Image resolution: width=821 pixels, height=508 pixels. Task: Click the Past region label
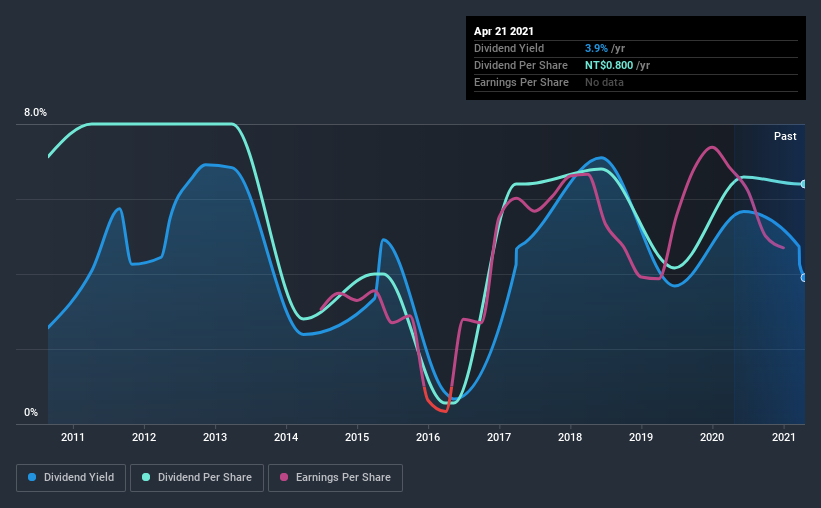(x=785, y=136)
